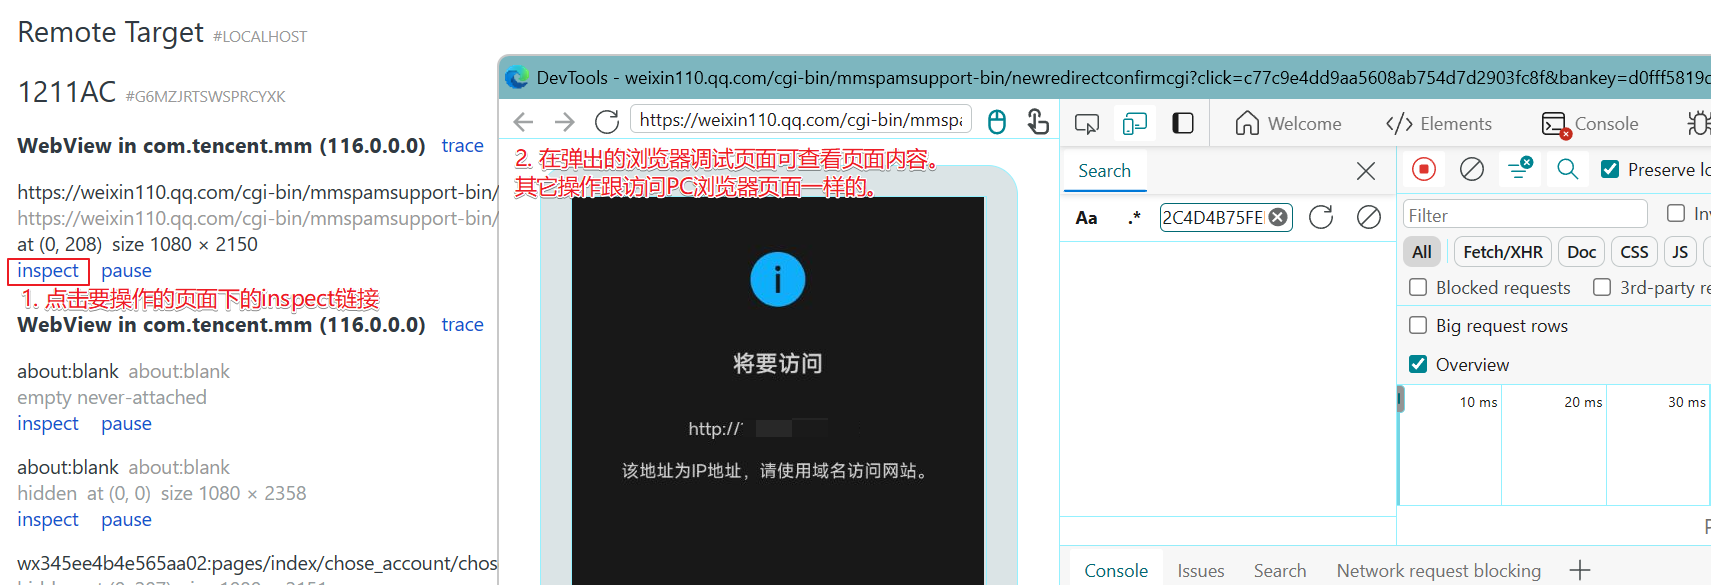Click the blue info icon in screencast
Image resolution: width=1711 pixels, height=585 pixels.
(777, 279)
